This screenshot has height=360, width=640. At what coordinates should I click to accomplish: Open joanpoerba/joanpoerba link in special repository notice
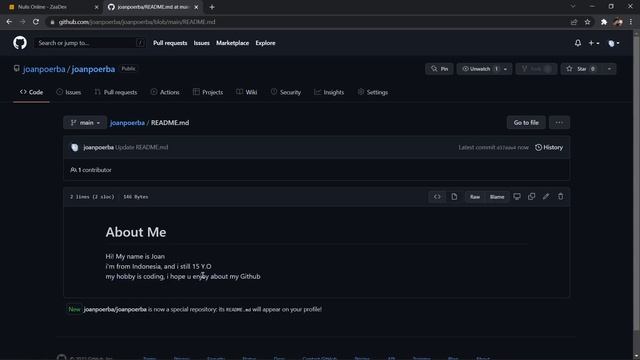[115, 309]
